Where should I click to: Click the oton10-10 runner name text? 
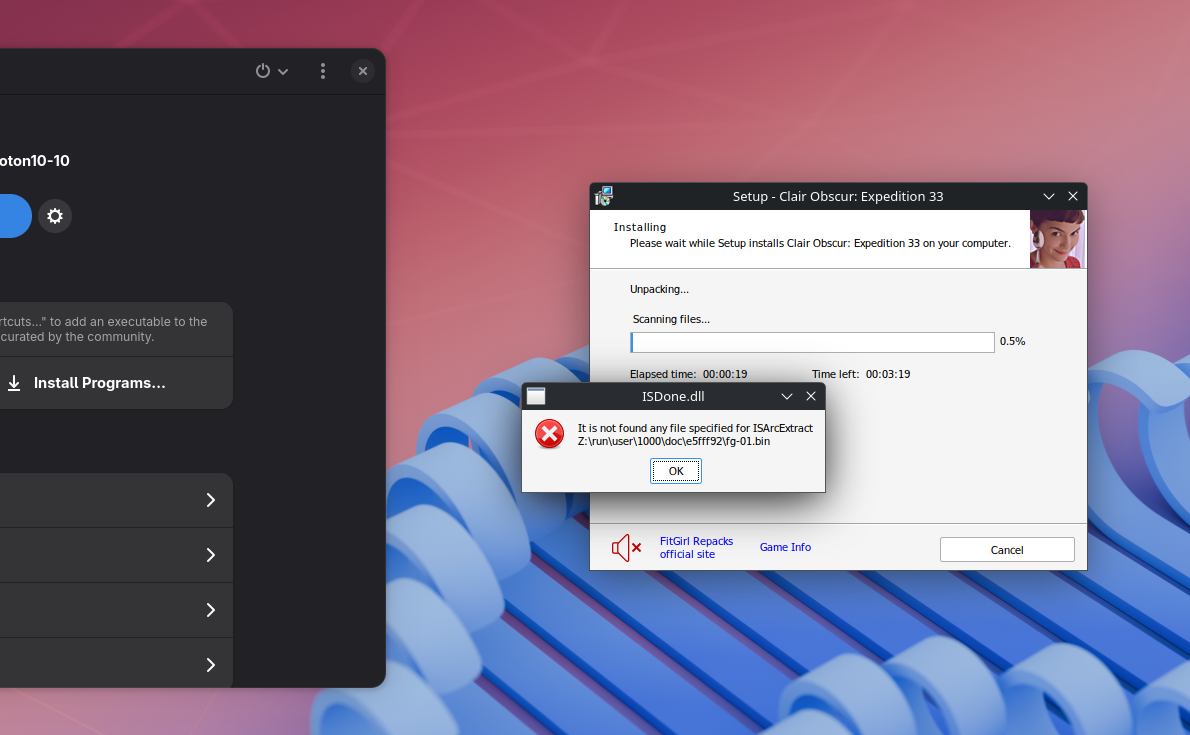[x=35, y=160]
